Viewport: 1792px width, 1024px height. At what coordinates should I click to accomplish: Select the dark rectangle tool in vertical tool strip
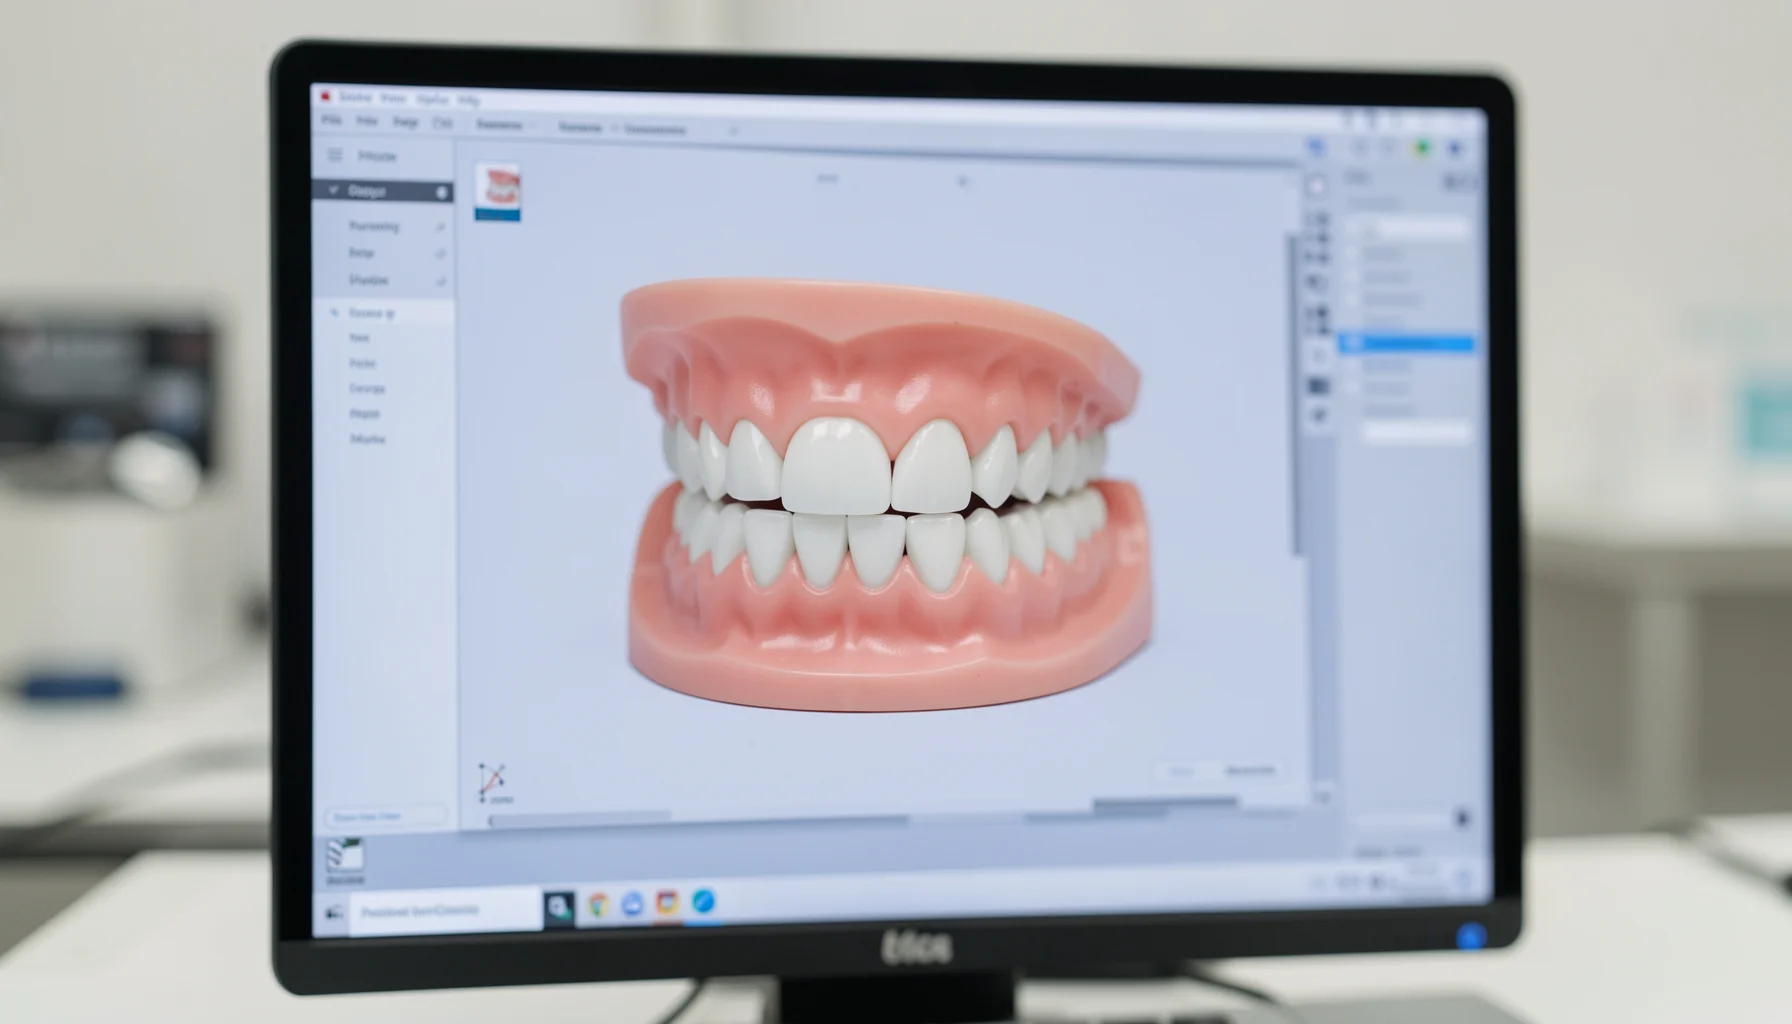1319,386
